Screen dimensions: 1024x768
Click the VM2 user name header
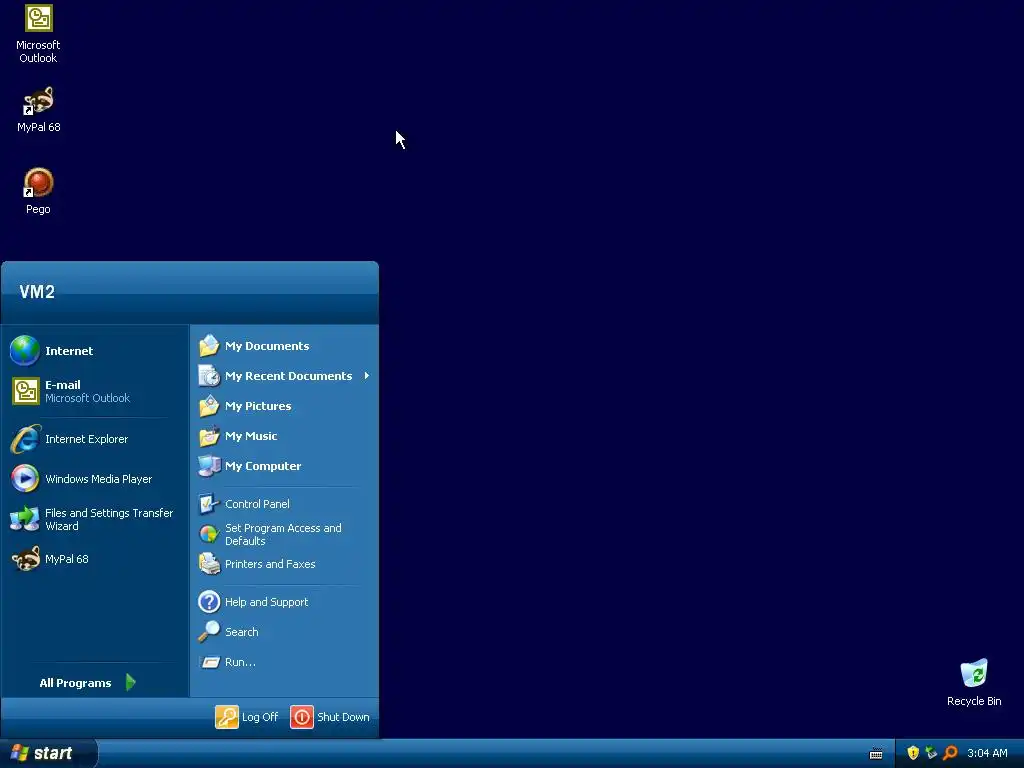point(37,292)
